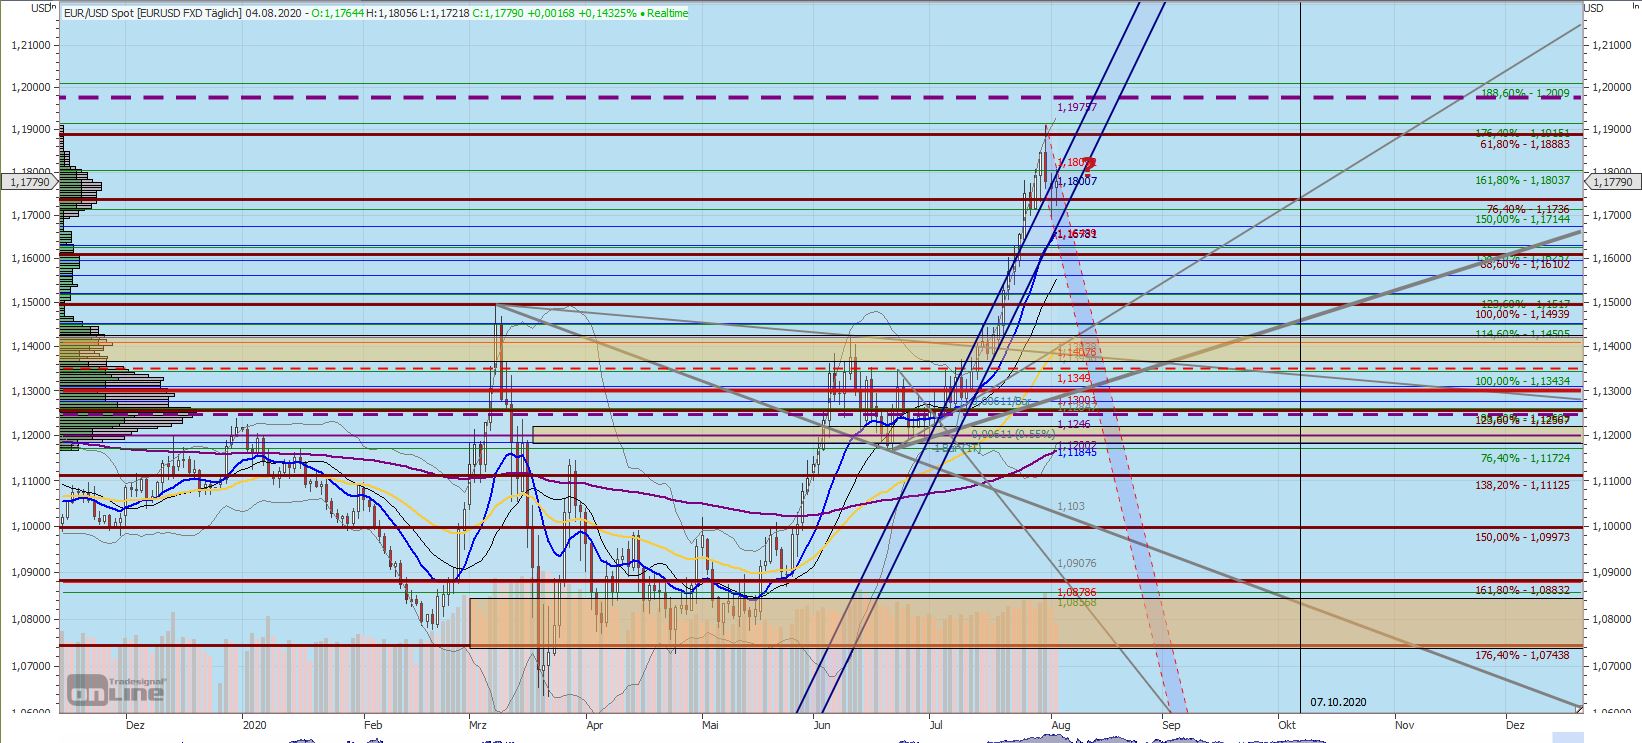
Task: Click 'Mai' on the time axis
Action: (x=710, y=724)
